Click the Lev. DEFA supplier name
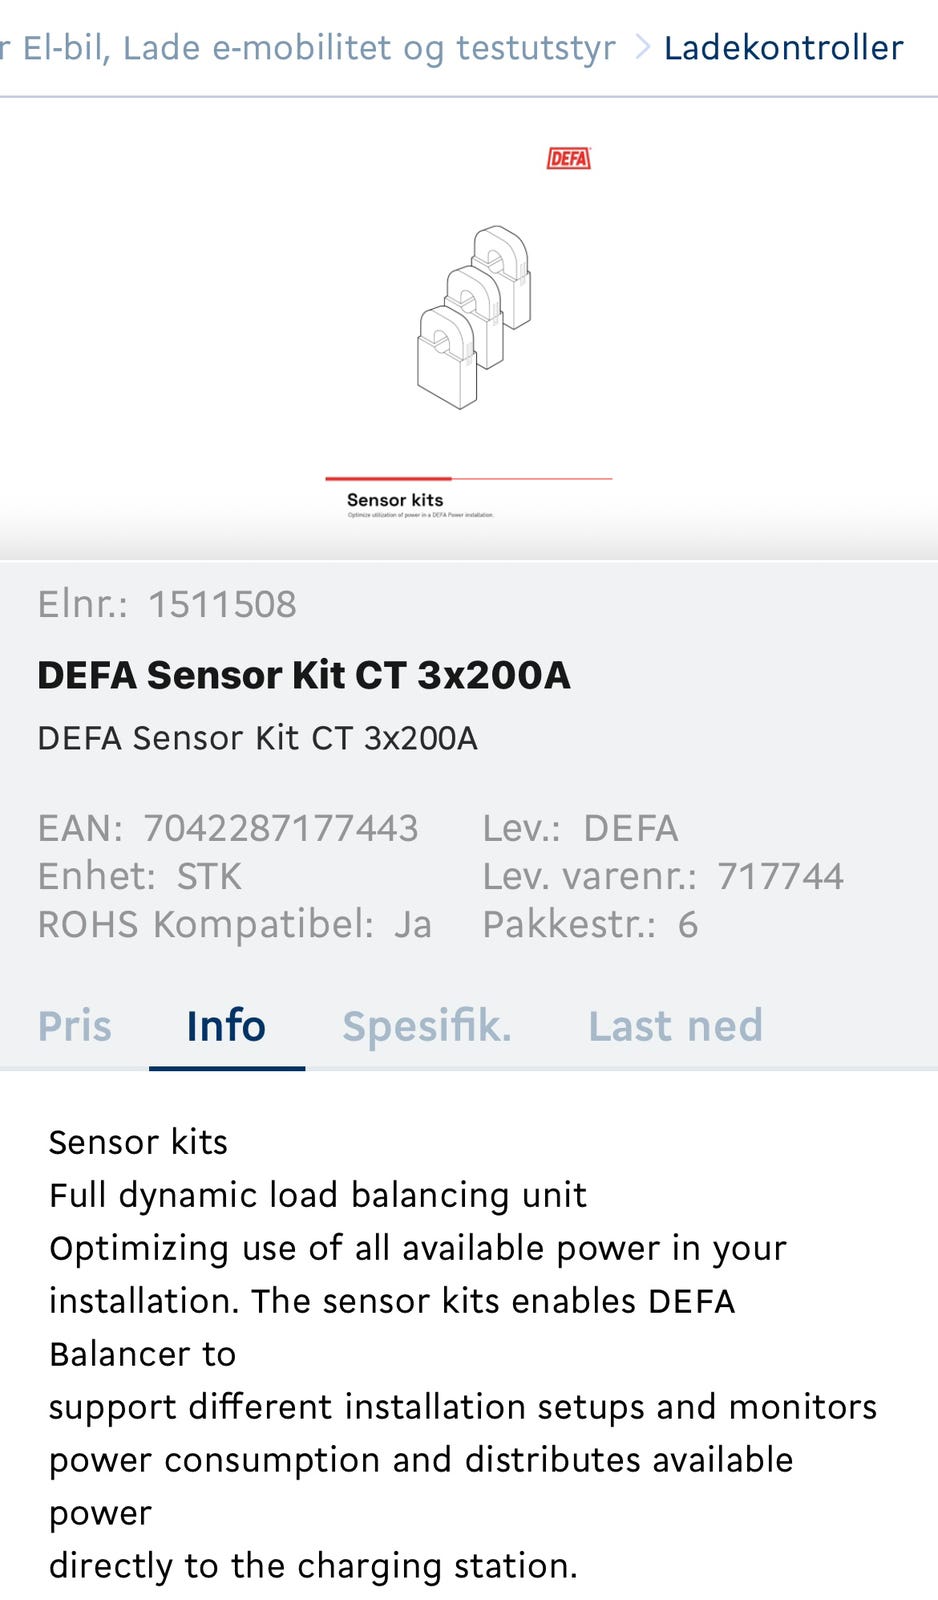 tap(631, 828)
